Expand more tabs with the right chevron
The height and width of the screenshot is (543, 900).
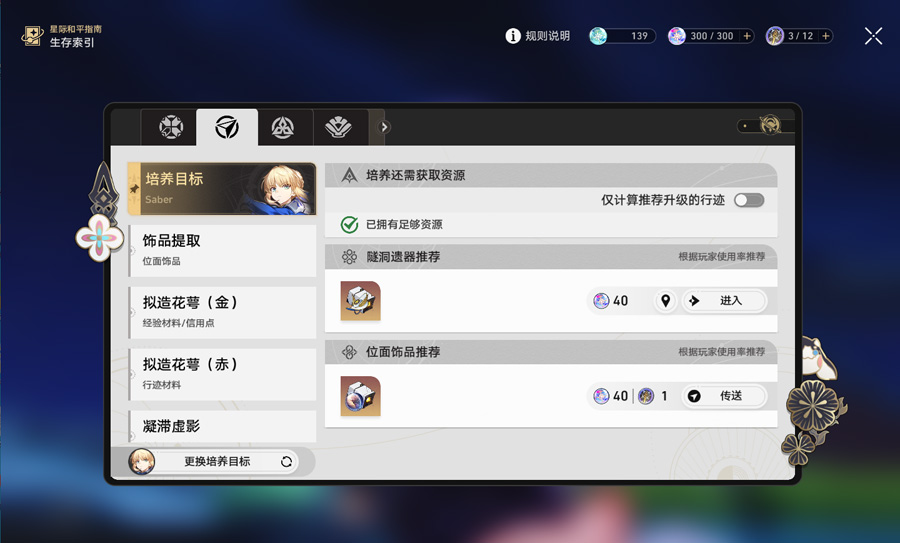click(385, 127)
